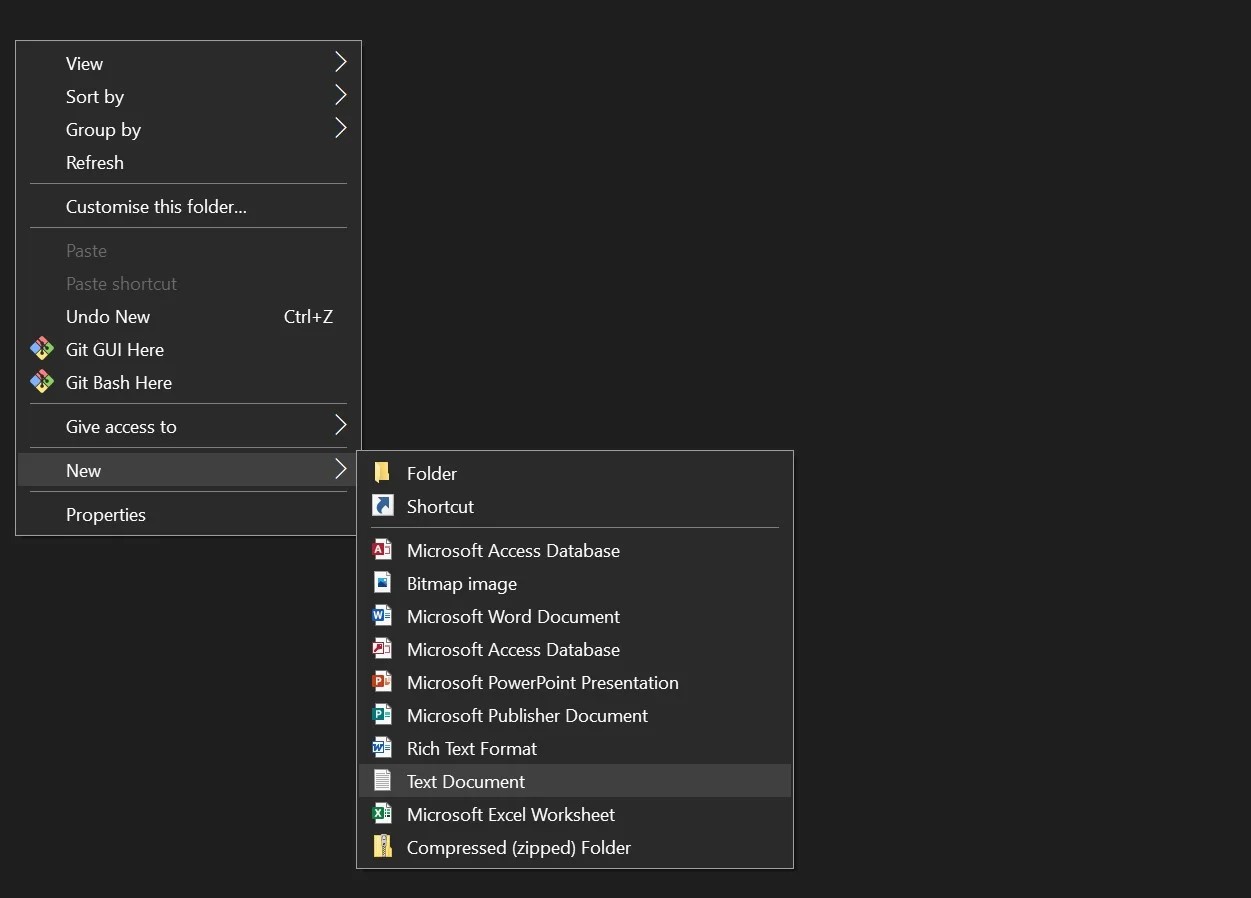
Task: Click the Git GUI Here icon
Action: pyautogui.click(x=41, y=349)
